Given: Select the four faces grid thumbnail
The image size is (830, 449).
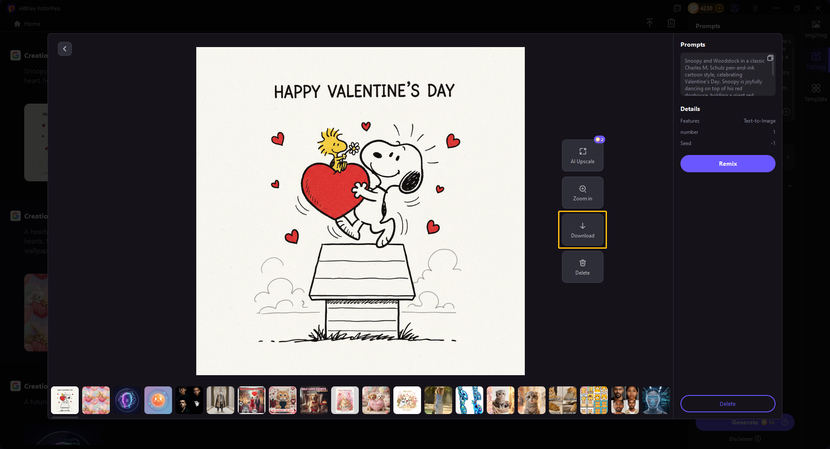Looking at the screenshot, I should (625, 400).
